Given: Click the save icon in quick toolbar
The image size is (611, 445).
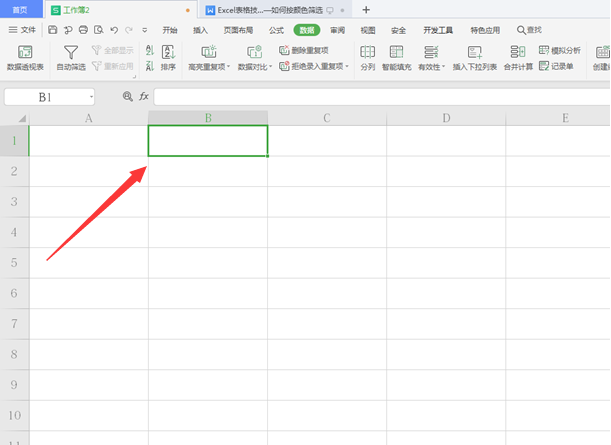Looking at the screenshot, I should [53, 30].
